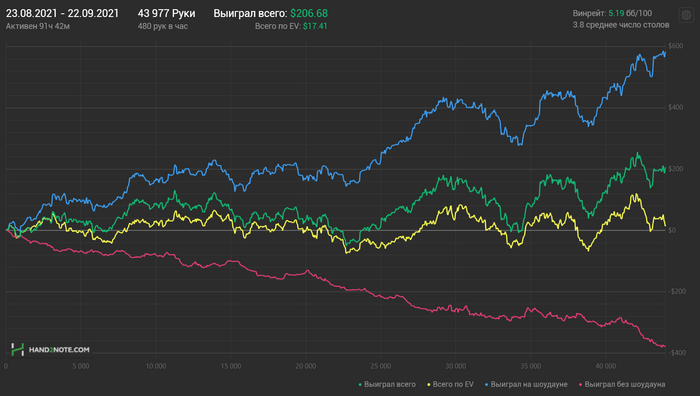Click the blue legend dot for showdown winnings

pyautogui.click(x=487, y=385)
